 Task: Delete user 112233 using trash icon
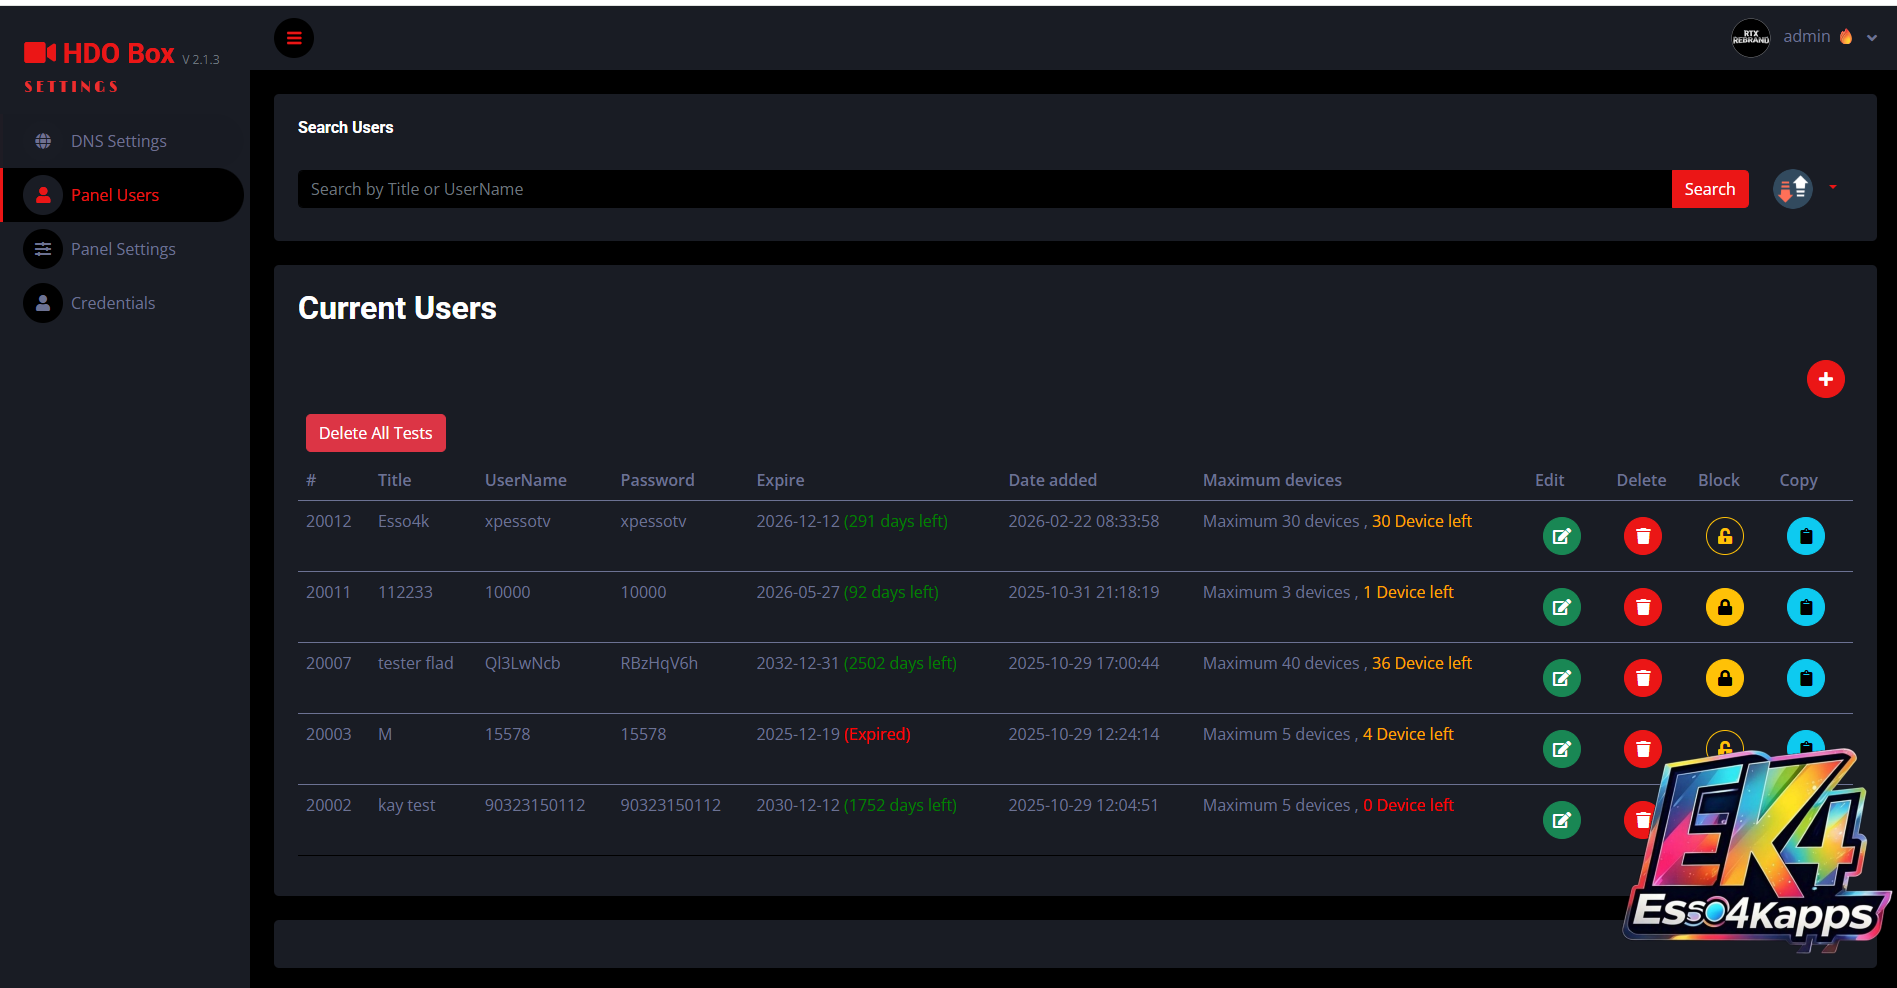tap(1642, 607)
